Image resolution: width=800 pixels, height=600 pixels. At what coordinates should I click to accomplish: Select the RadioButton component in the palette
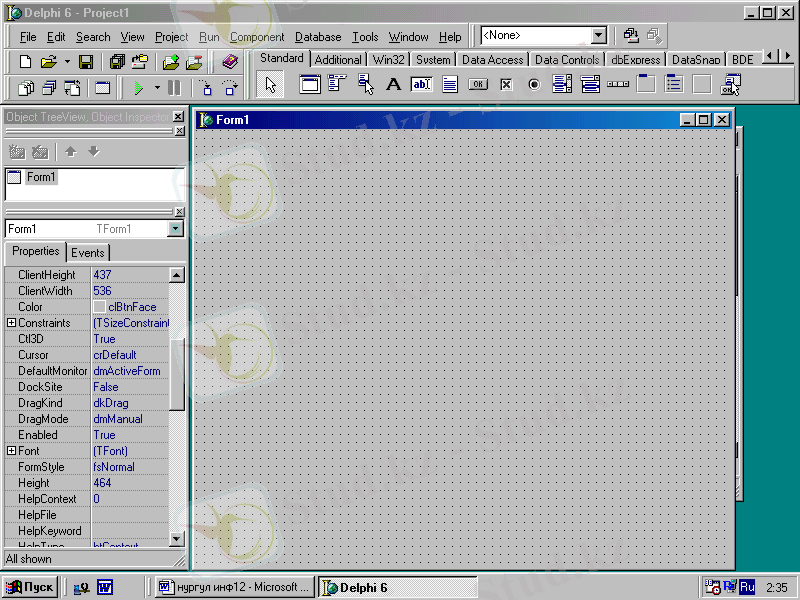534,85
